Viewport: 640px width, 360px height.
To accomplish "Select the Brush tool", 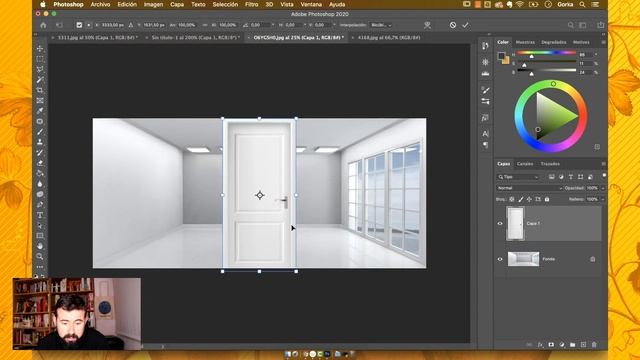I will coord(40,132).
